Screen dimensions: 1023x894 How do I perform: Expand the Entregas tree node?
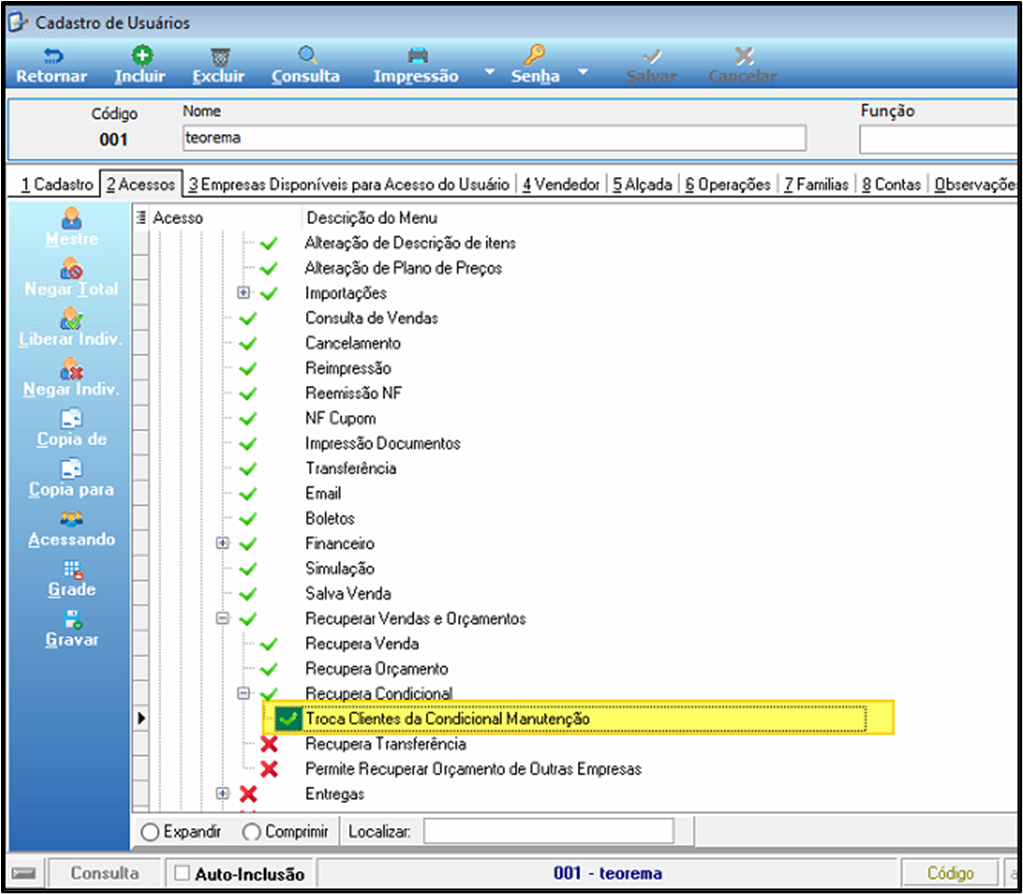(223, 794)
